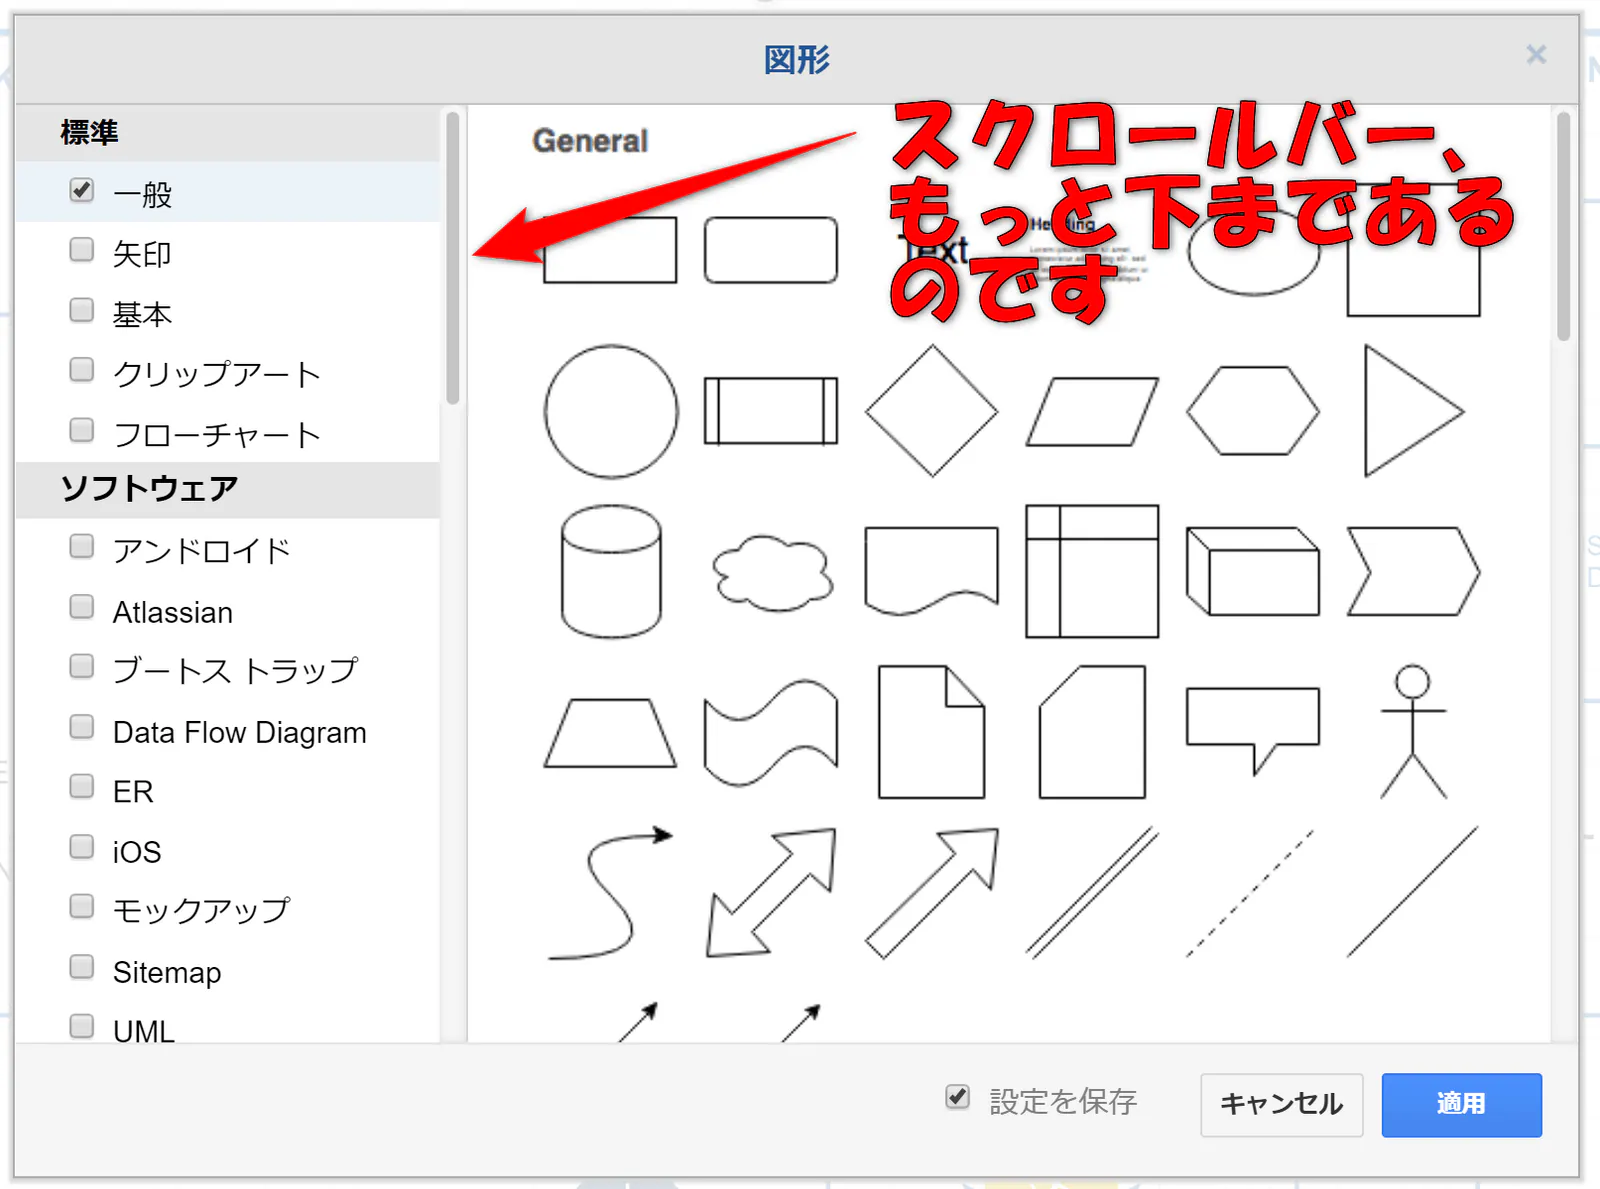Click the ソフトウェア section header
This screenshot has height=1189, width=1600.
[228, 489]
